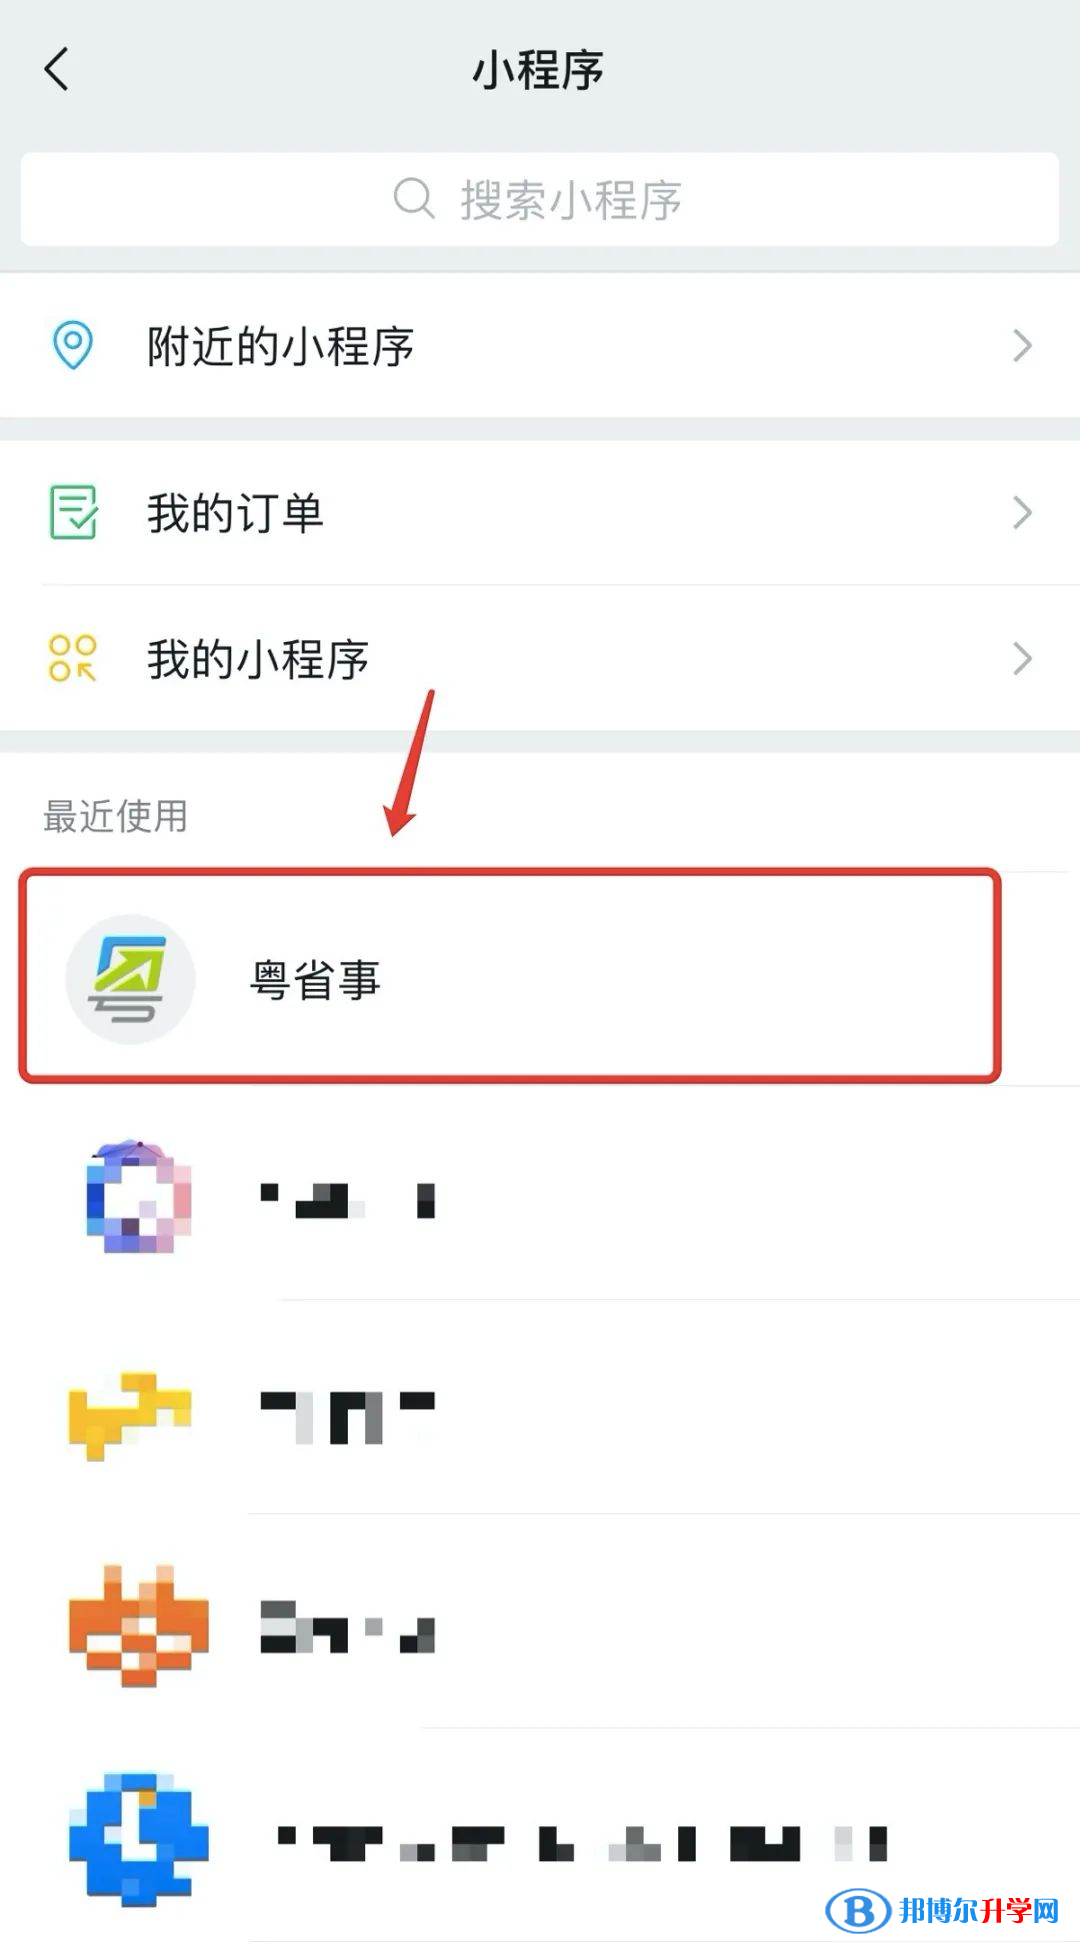1080x1952 pixels.
Task: Tap the back arrow icon
Action: coord(57,69)
